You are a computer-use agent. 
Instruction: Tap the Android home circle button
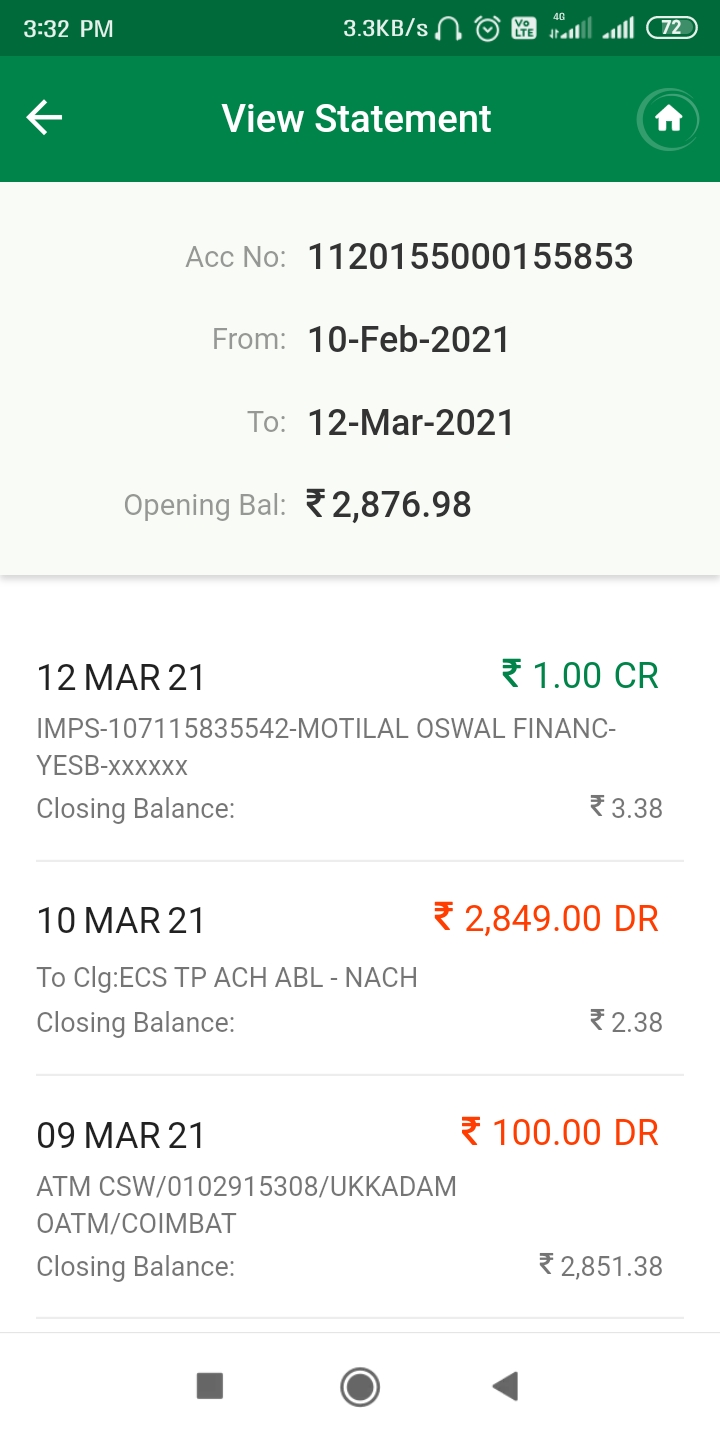360,1386
